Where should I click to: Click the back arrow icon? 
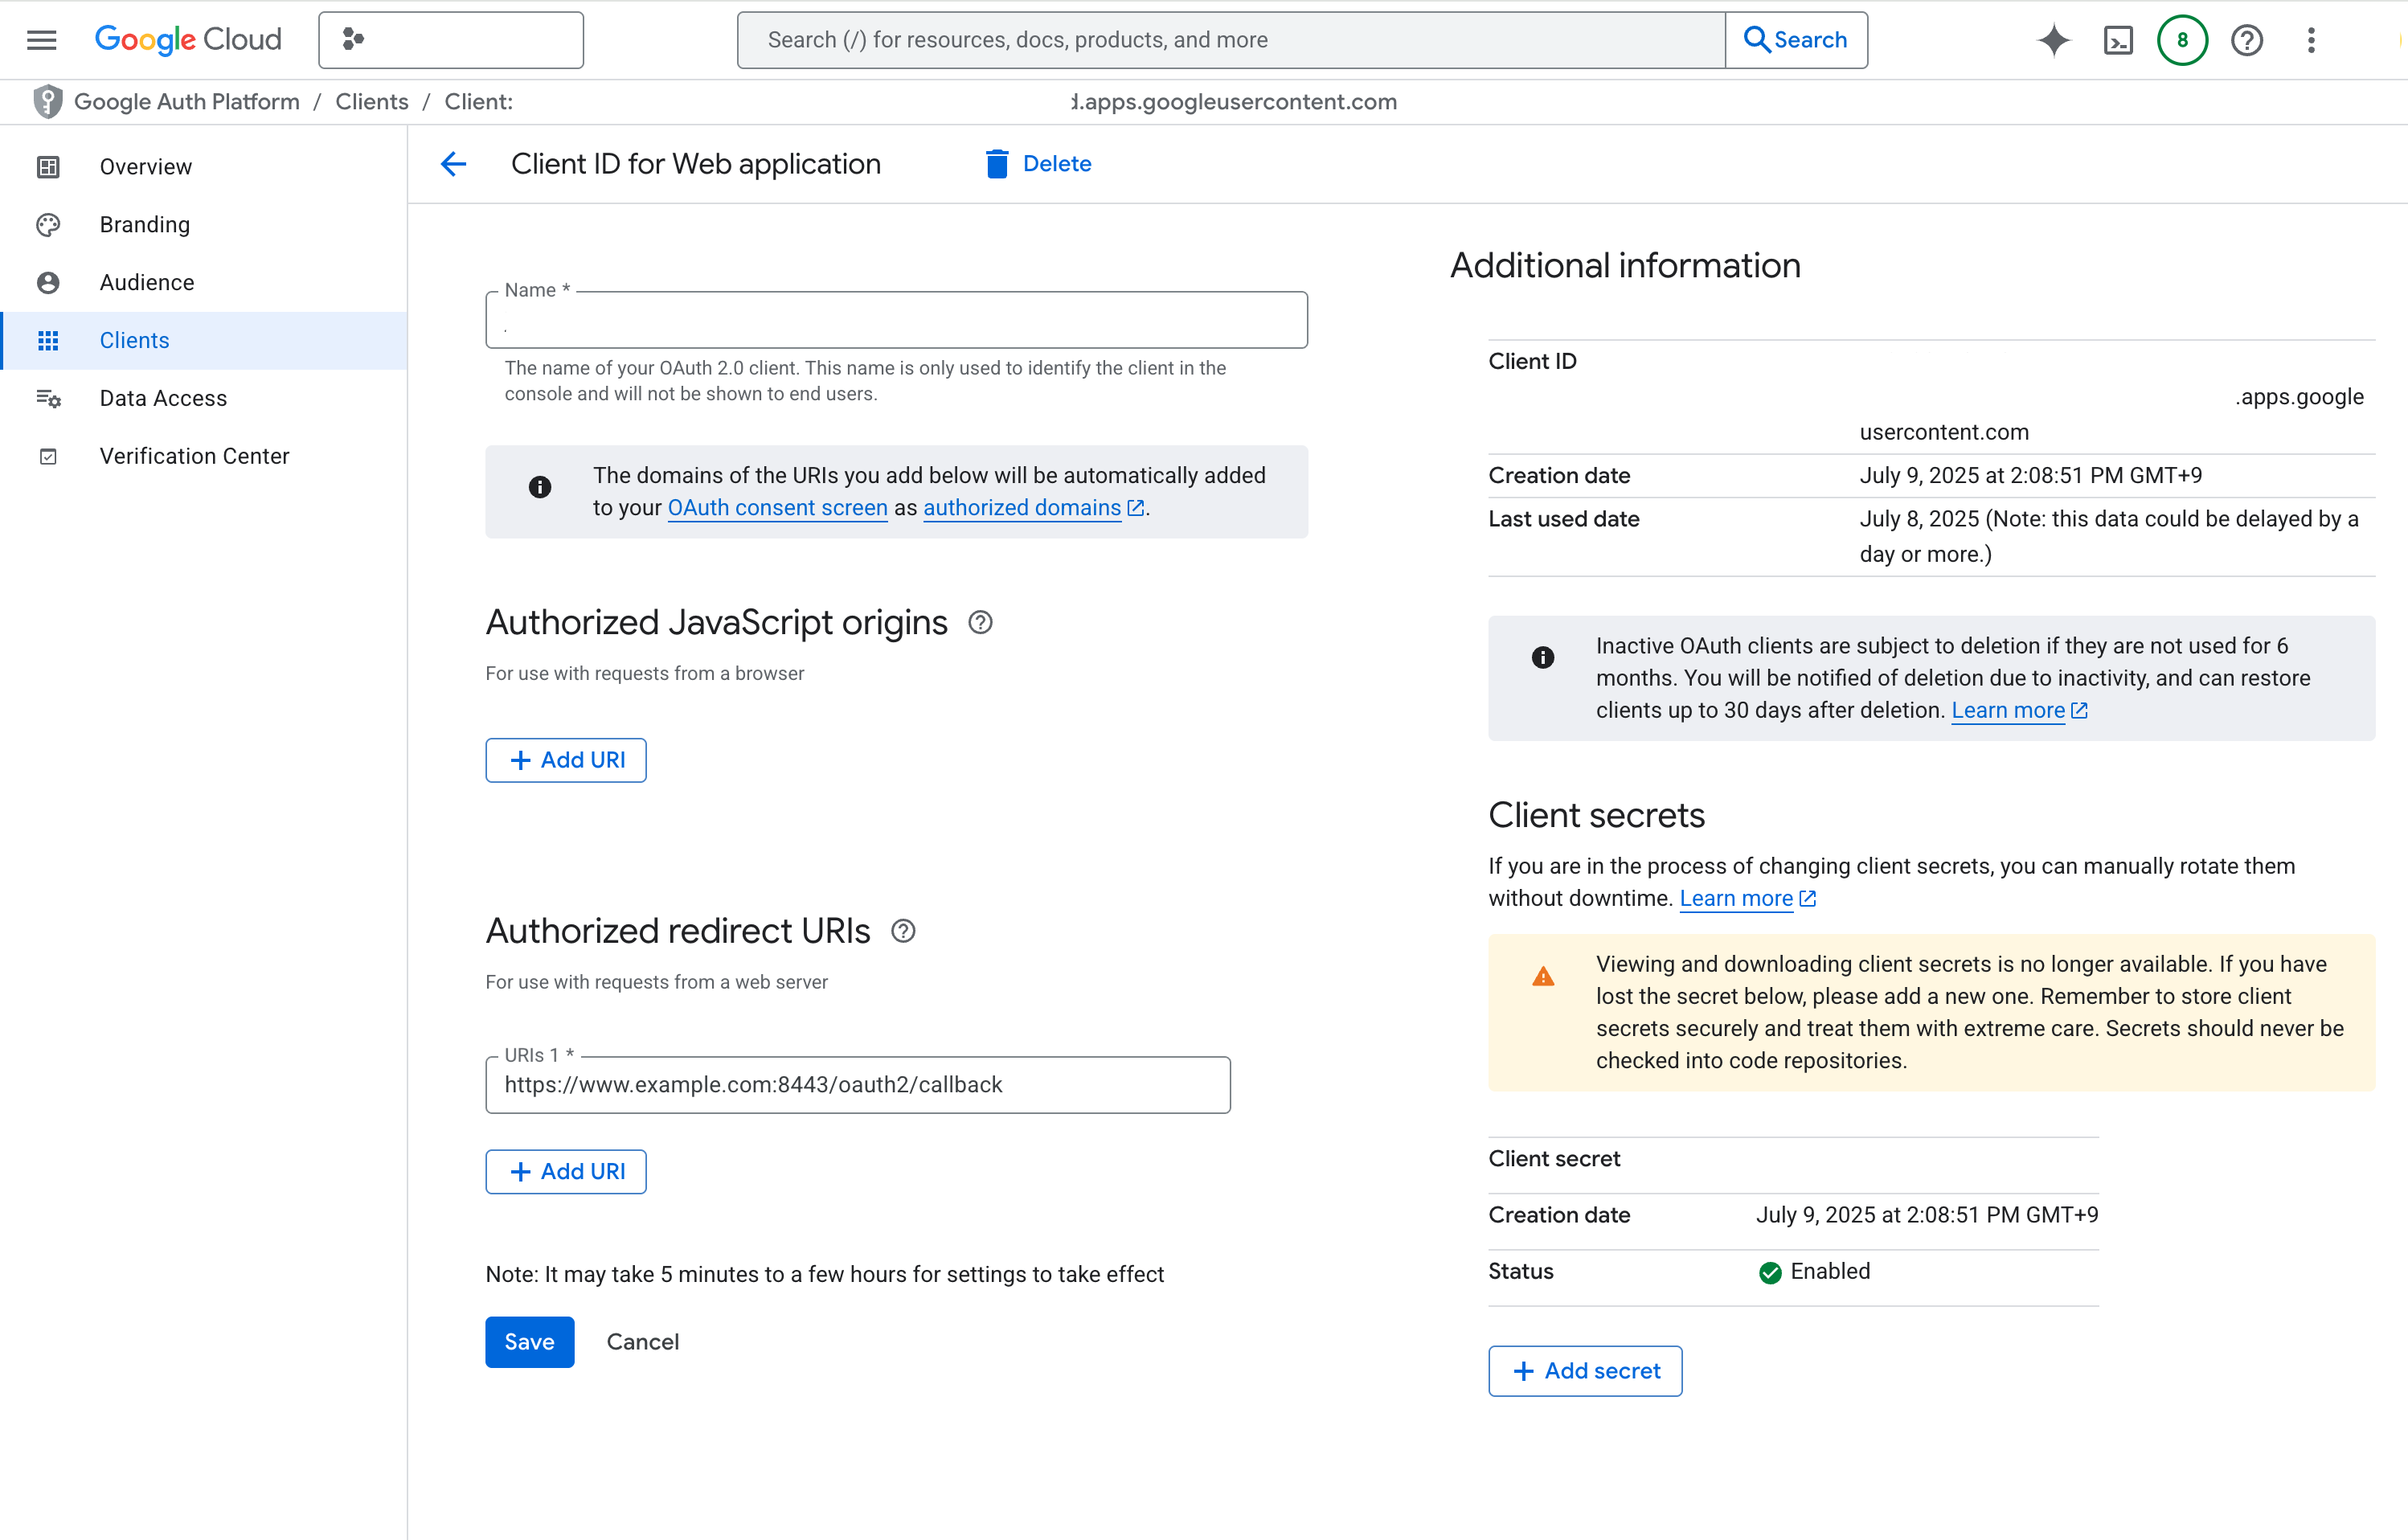click(454, 164)
